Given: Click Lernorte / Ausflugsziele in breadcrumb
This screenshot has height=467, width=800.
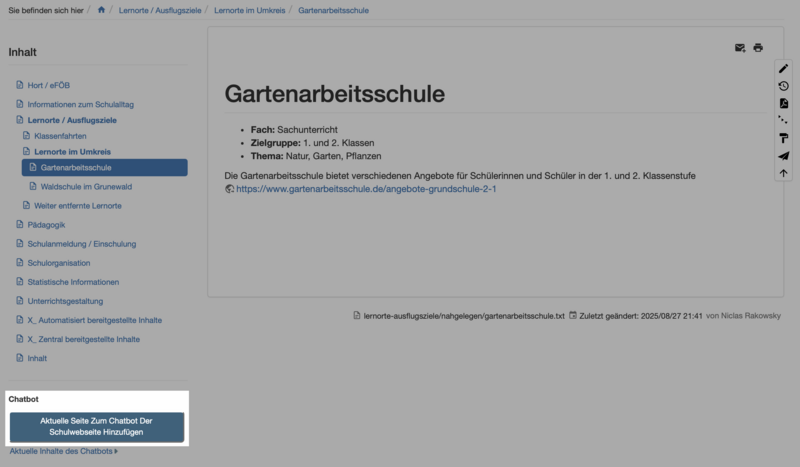Looking at the screenshot, I should pyautogui.click(x=160, y=11).
